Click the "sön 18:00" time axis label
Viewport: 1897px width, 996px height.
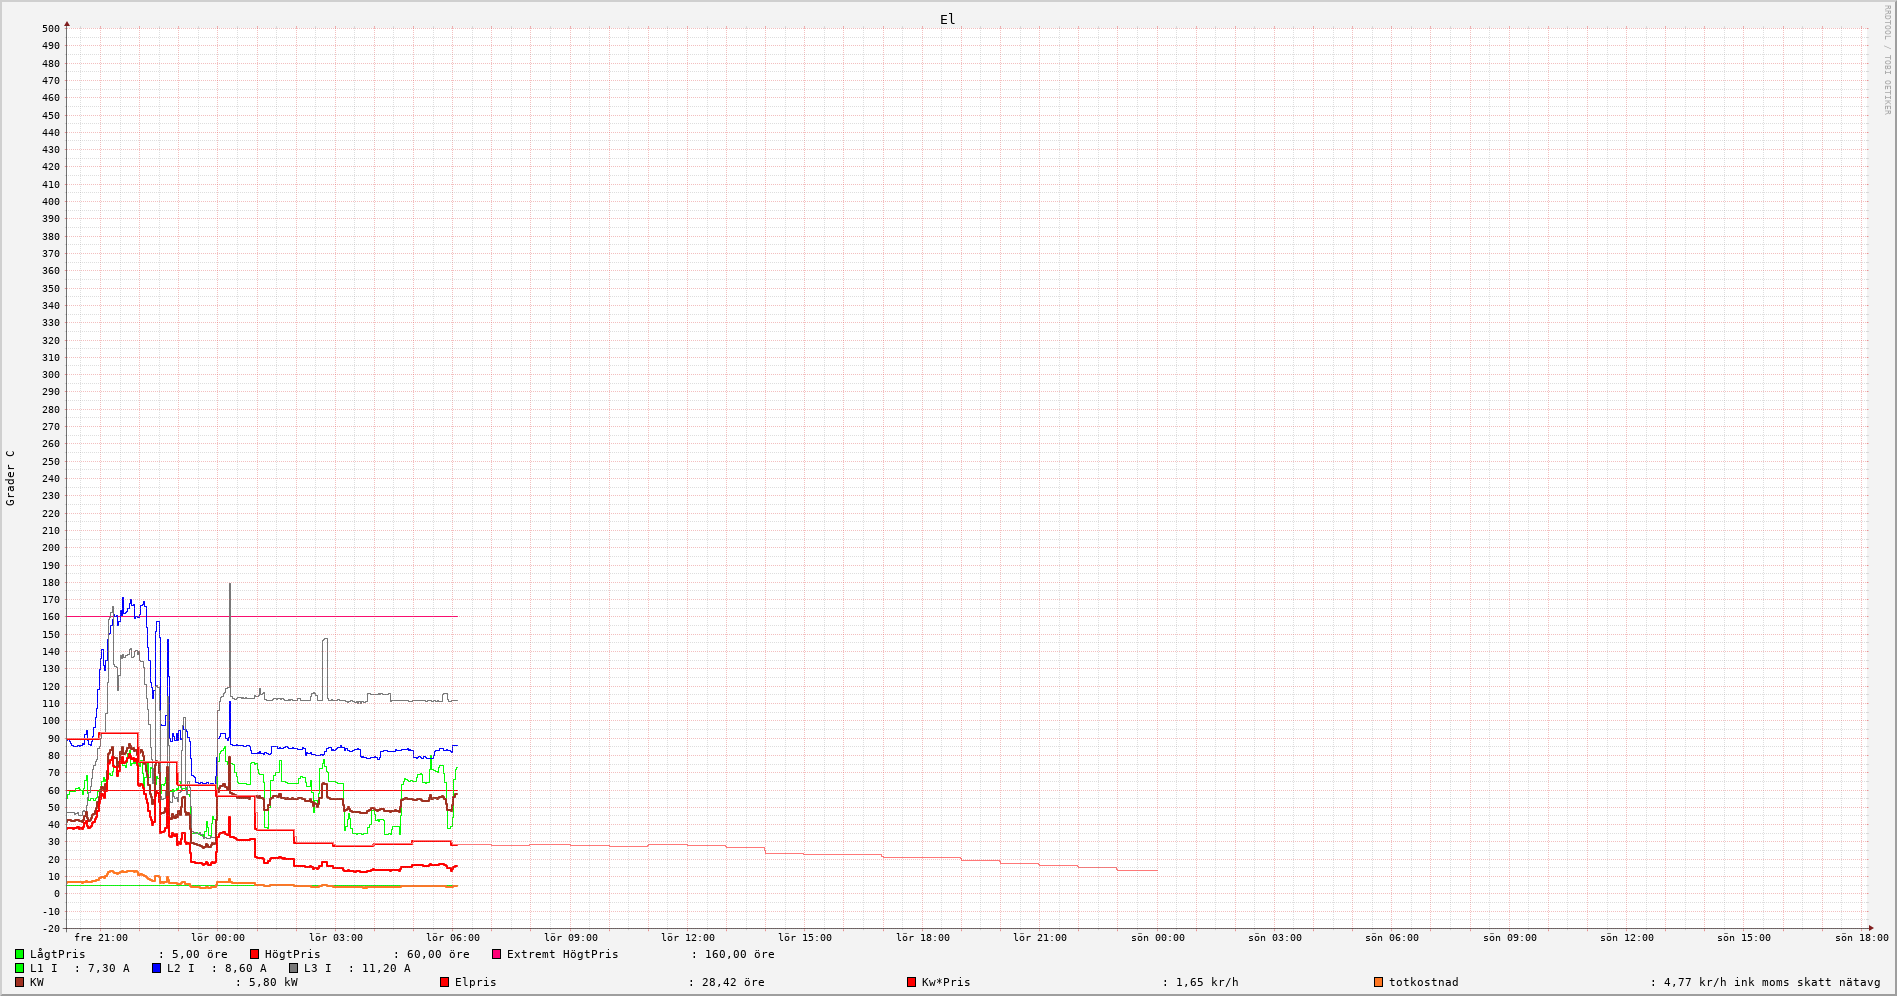click(x=1862, y=938)
